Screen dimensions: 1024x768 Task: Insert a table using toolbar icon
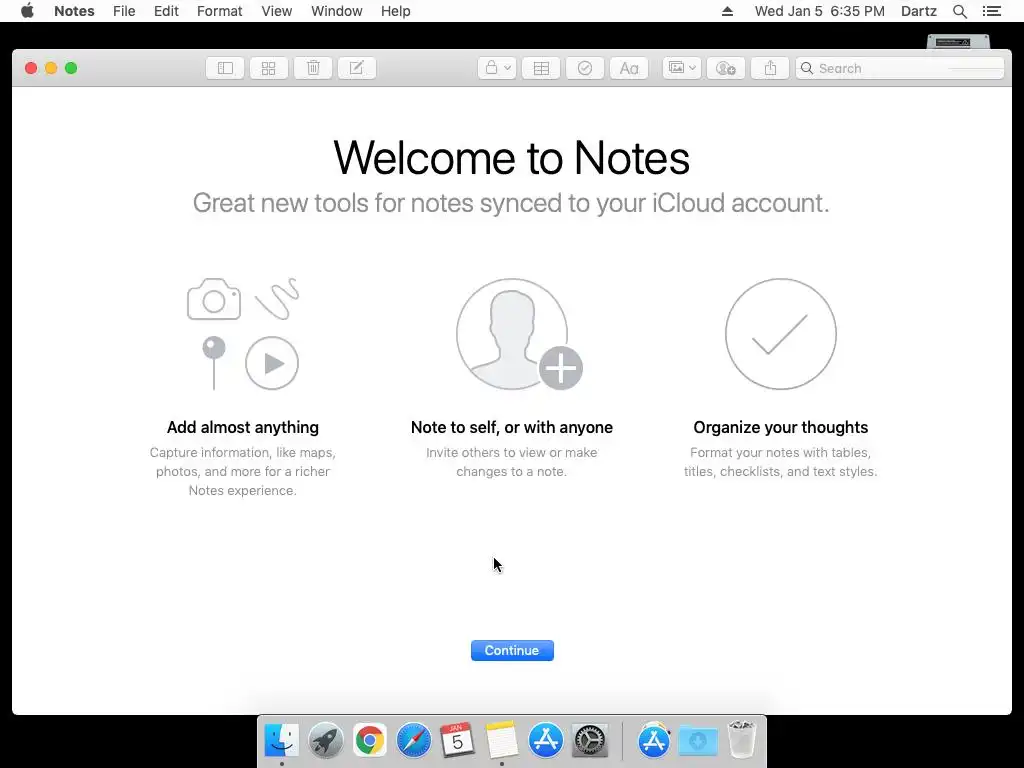[x=541, y=68]
